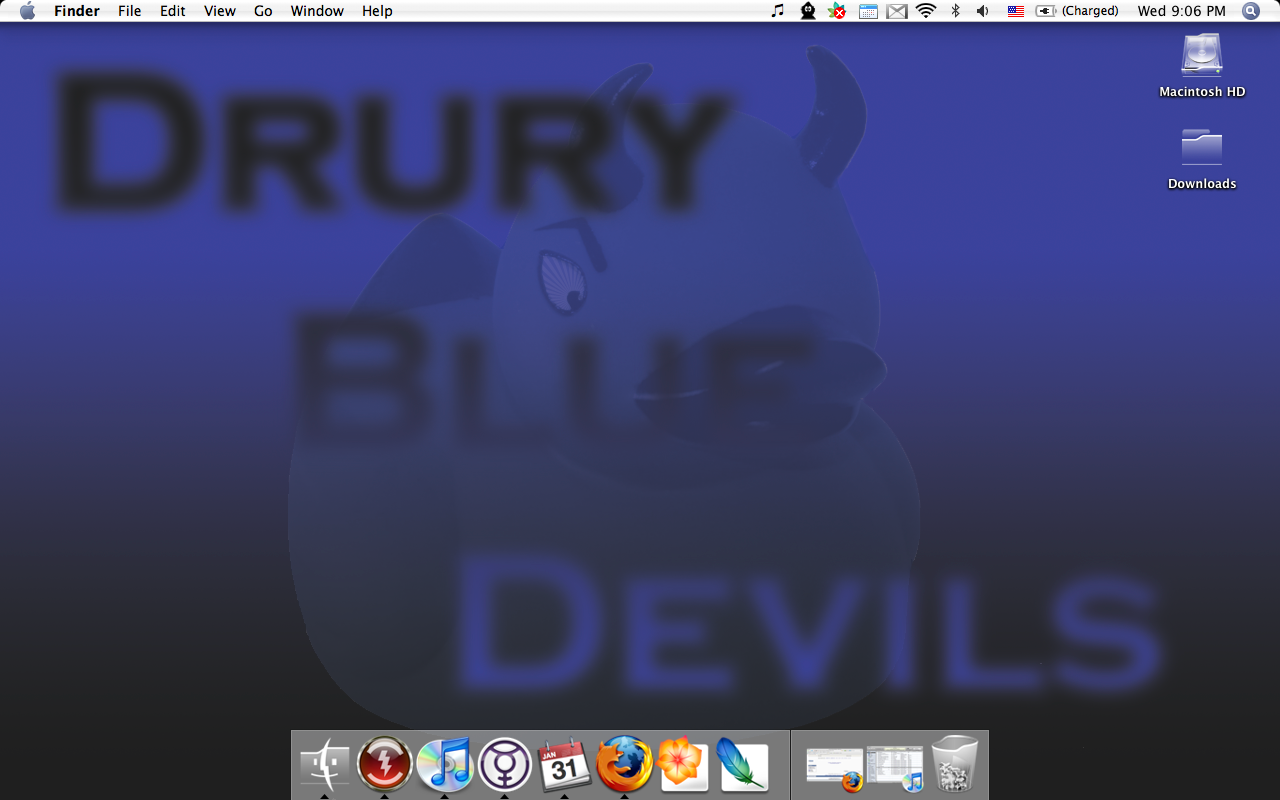This screenshot has width=1280, height=800.
Task: Open the Window menu
Action: pos(317,11)
